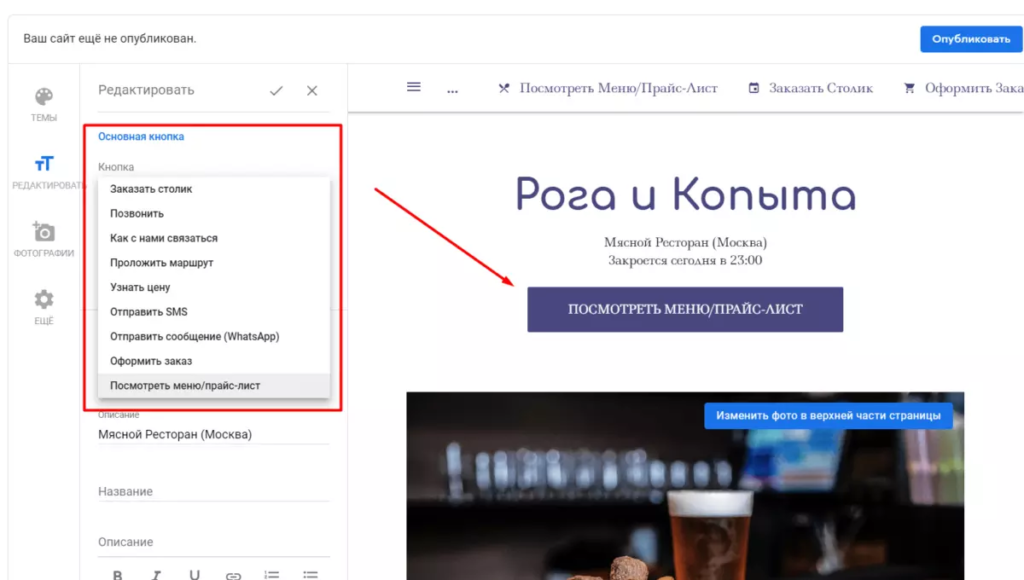Toggle bold formatting in the description editor
Image resolution: width=1024 pixels, height=580 pixels.
tap(116, 573)
